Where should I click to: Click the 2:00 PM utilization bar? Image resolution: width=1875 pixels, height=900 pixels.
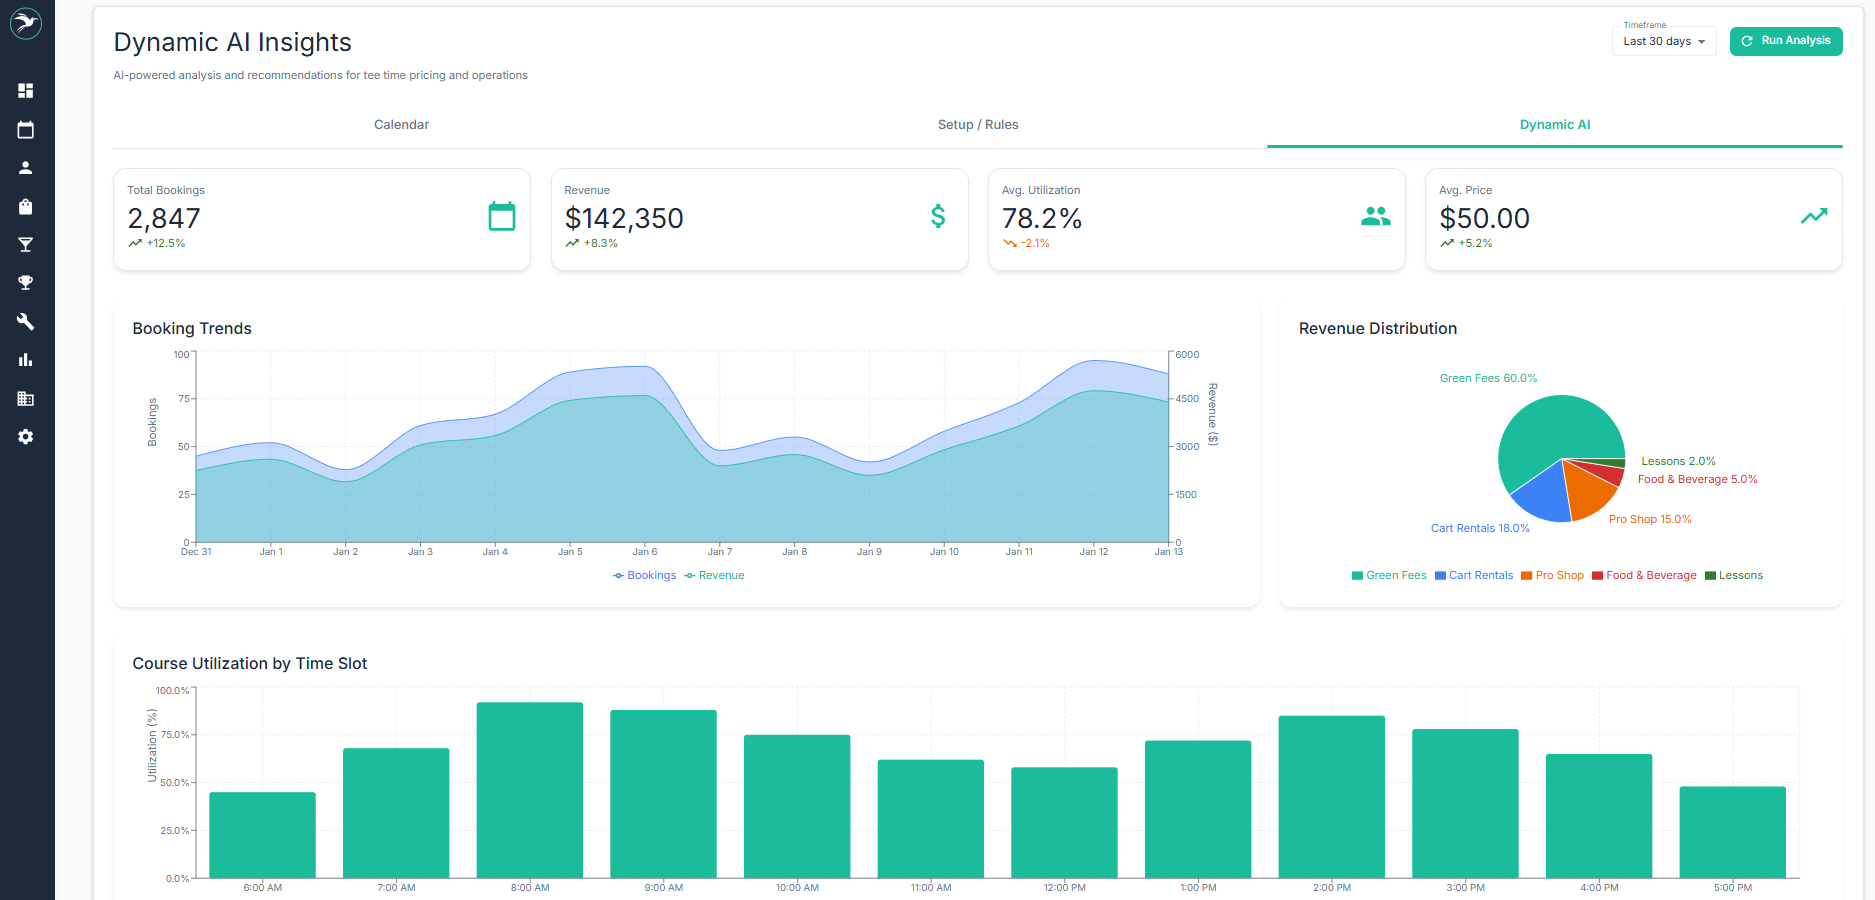[x=1332, y=797]
